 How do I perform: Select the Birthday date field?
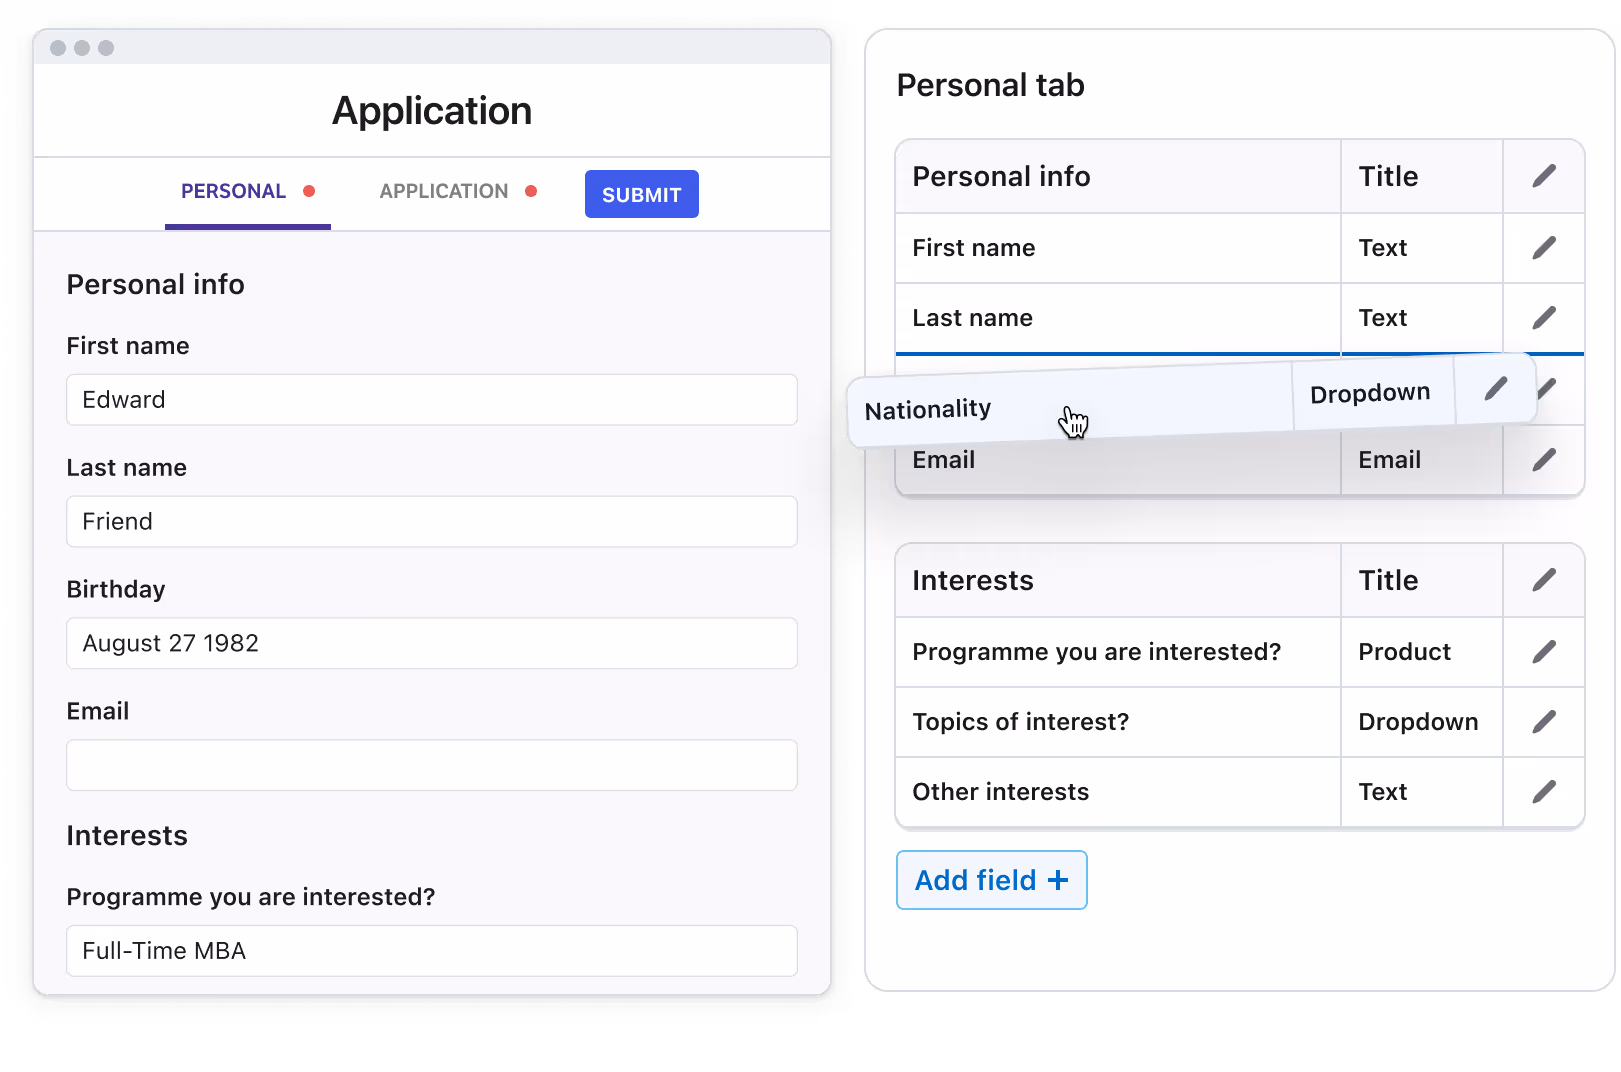pyautogui.click(x=431, y=643)
